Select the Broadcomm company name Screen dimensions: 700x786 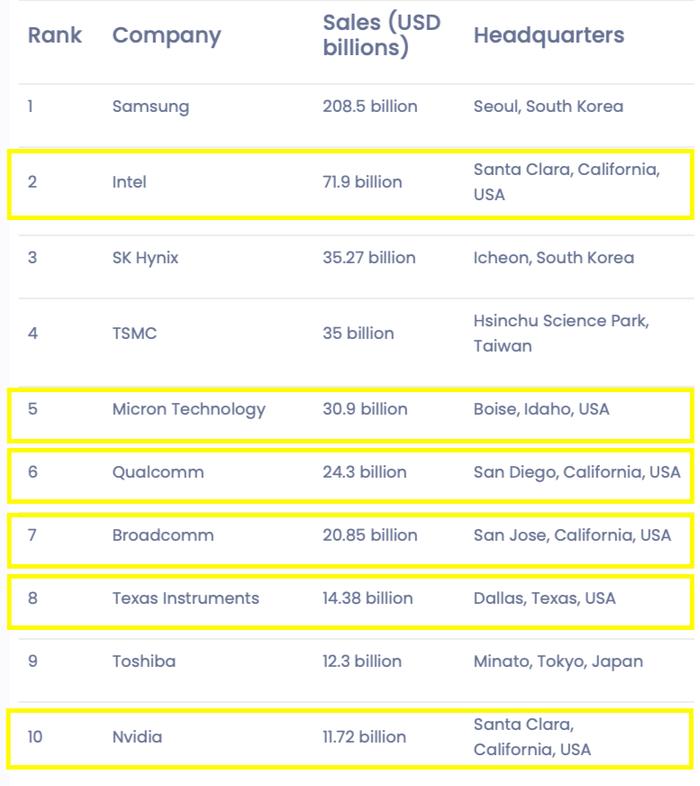pos(163,535)
